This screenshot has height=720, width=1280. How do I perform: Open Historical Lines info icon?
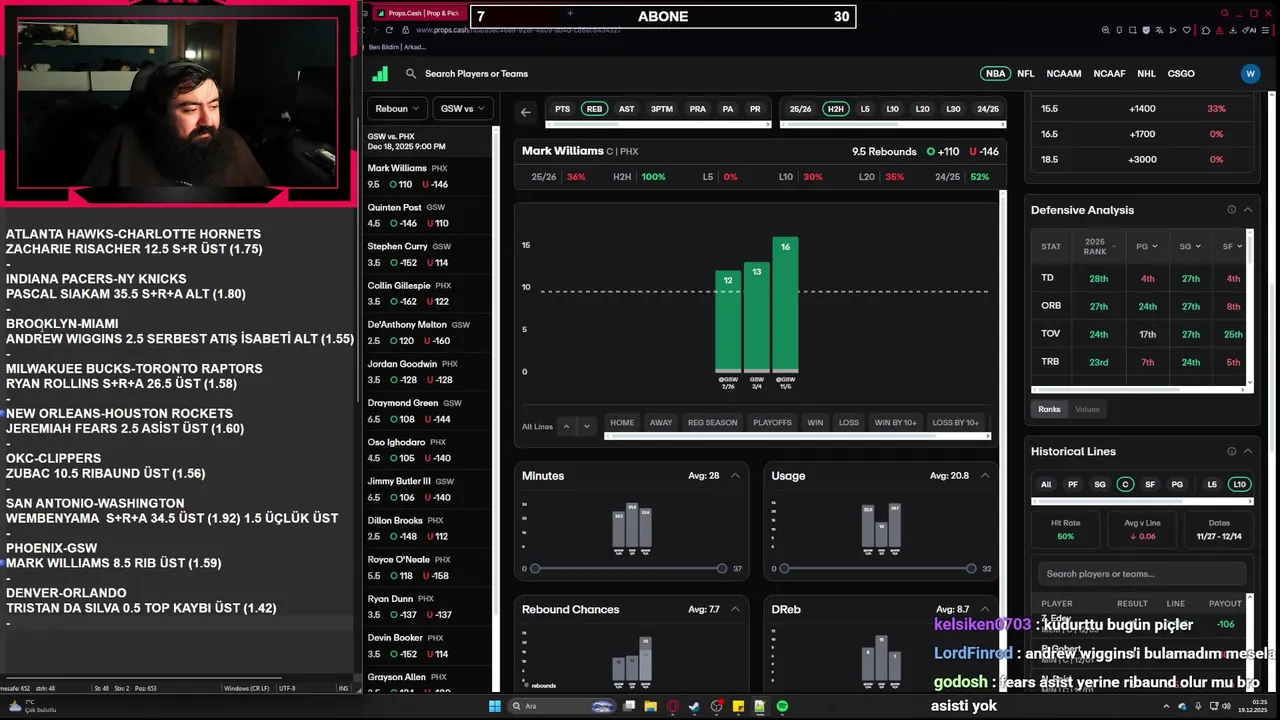pyautogui.click(x=1232, y=451)
